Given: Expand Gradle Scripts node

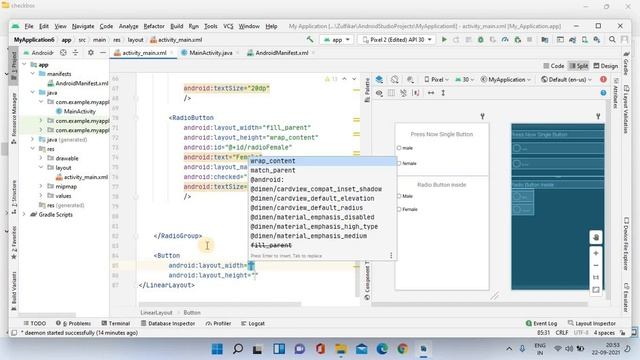Looking at the screenshot, I should point(24,215).
